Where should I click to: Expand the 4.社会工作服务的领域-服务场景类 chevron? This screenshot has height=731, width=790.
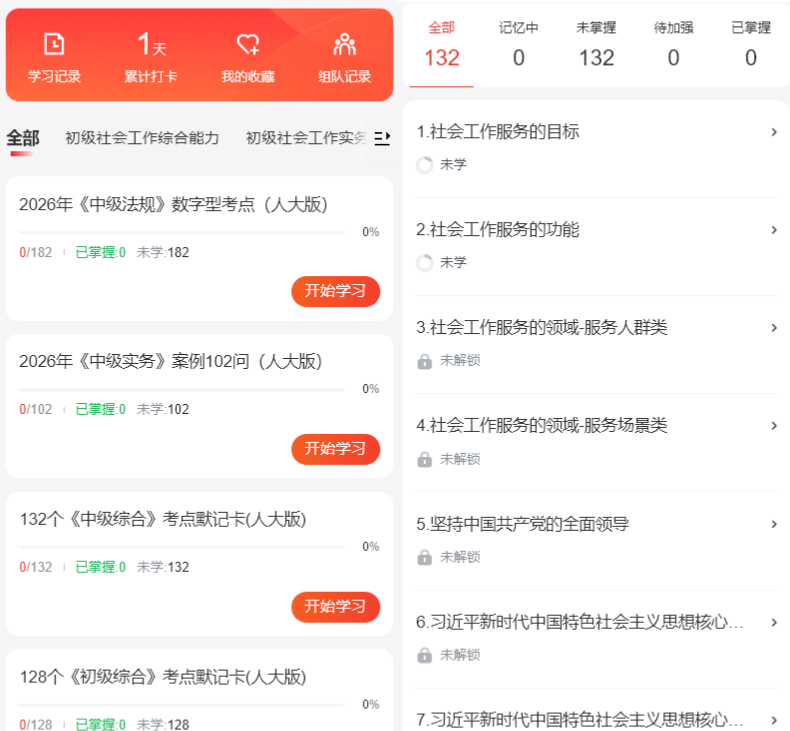pos(773,426)
